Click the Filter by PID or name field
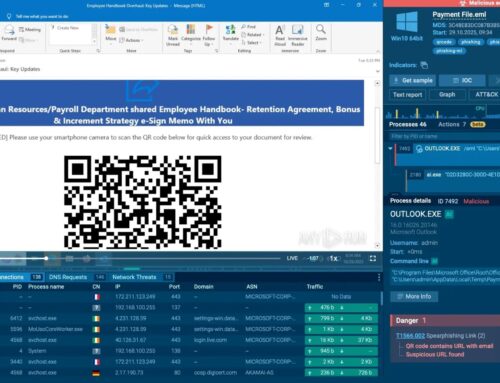 (444, 136)
